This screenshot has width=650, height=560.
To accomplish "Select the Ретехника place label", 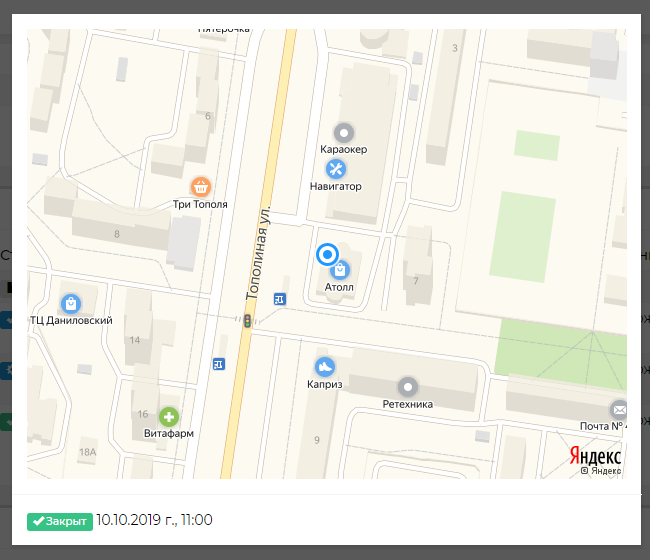I will [x=407, y=404].
